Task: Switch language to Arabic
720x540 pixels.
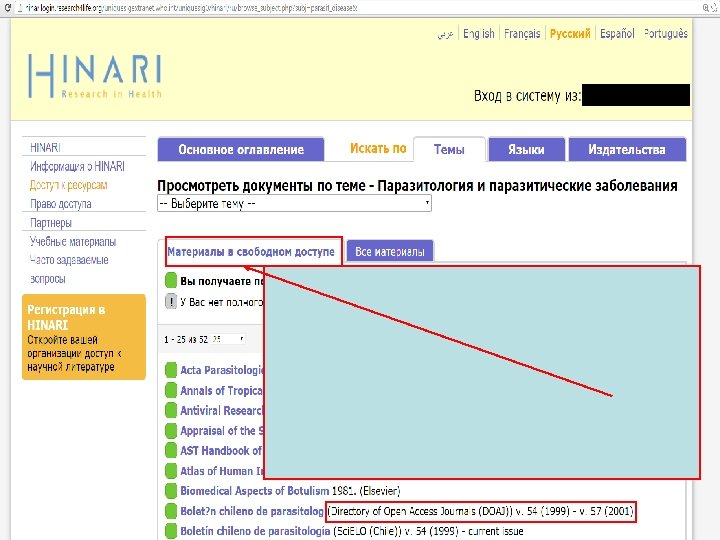Action: pyautogui.click(x=445, y=34)
